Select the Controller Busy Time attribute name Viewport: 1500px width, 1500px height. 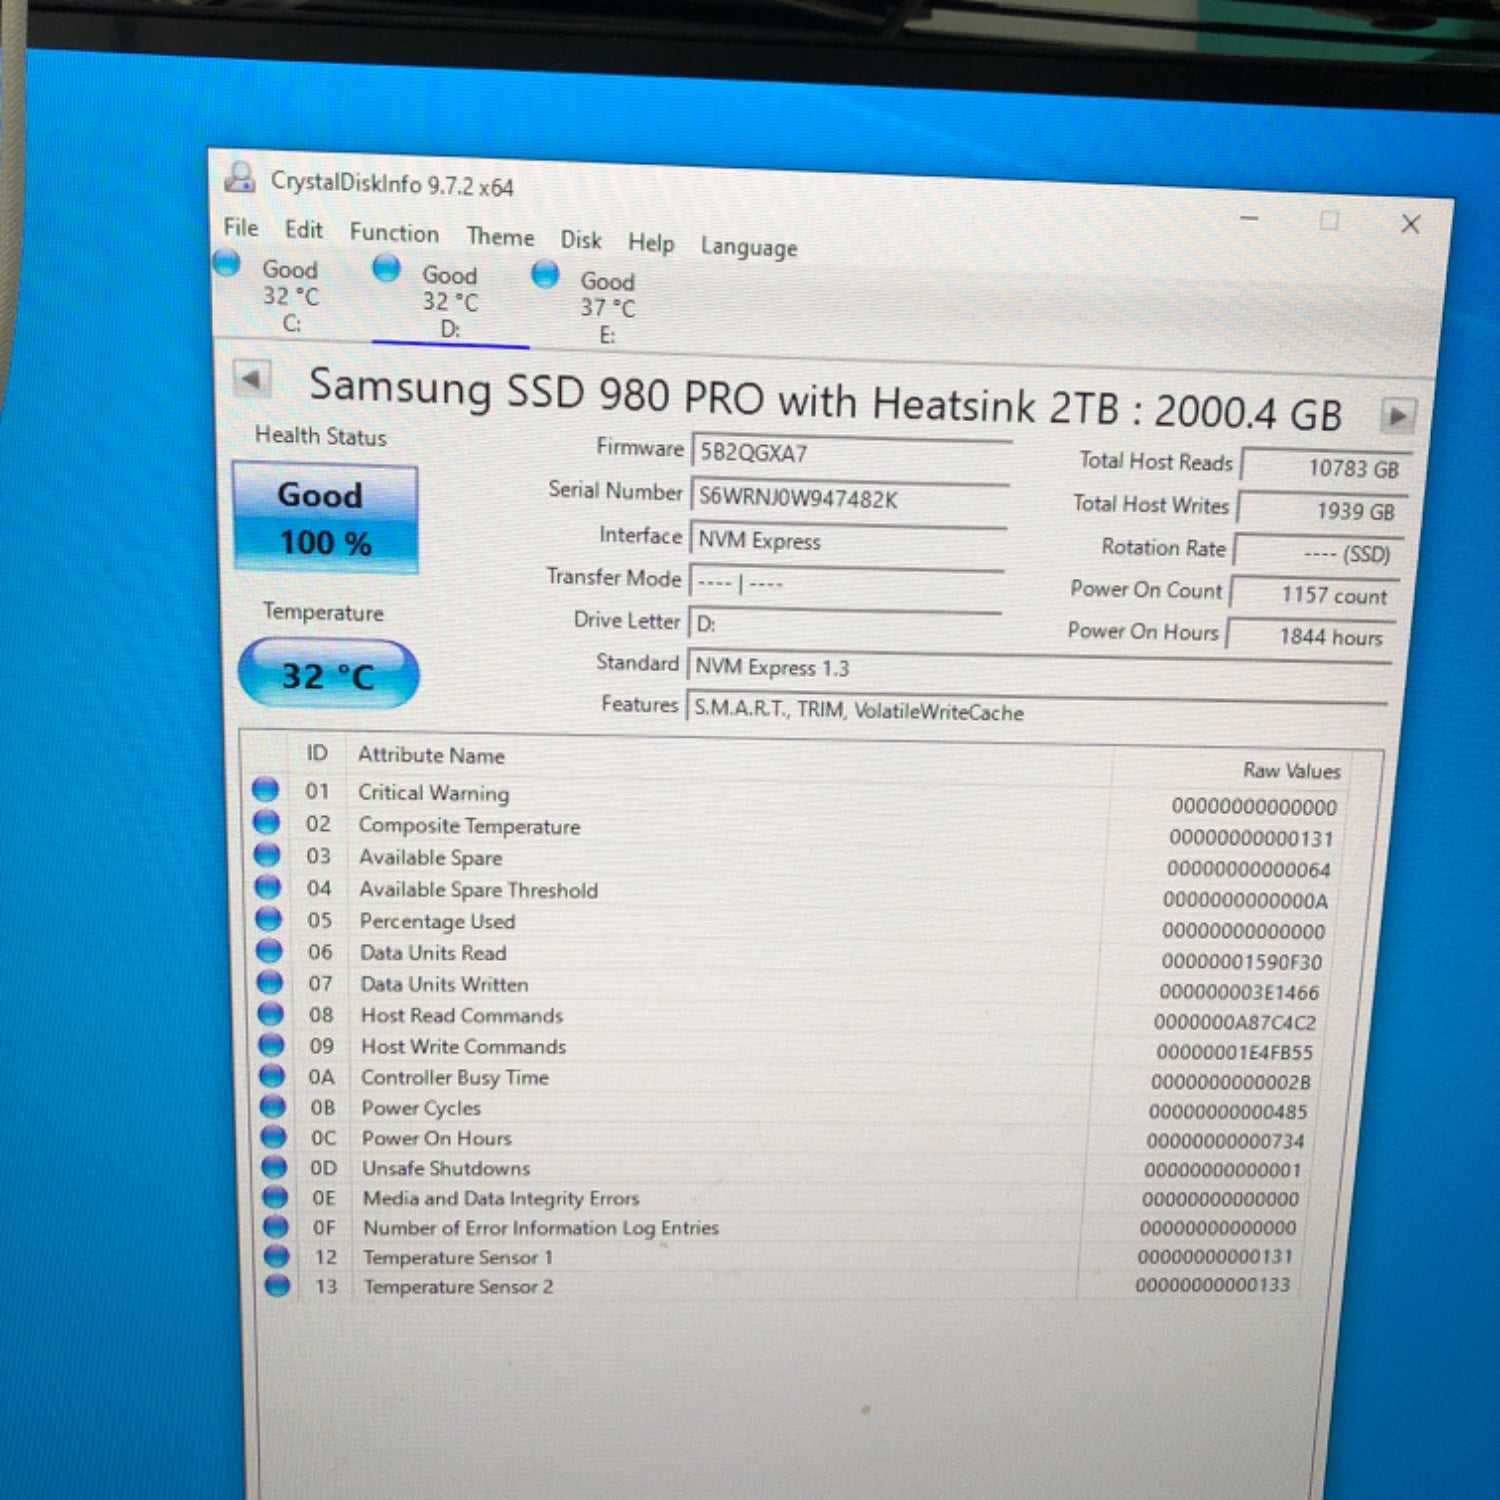click(x=455, y=1077)
